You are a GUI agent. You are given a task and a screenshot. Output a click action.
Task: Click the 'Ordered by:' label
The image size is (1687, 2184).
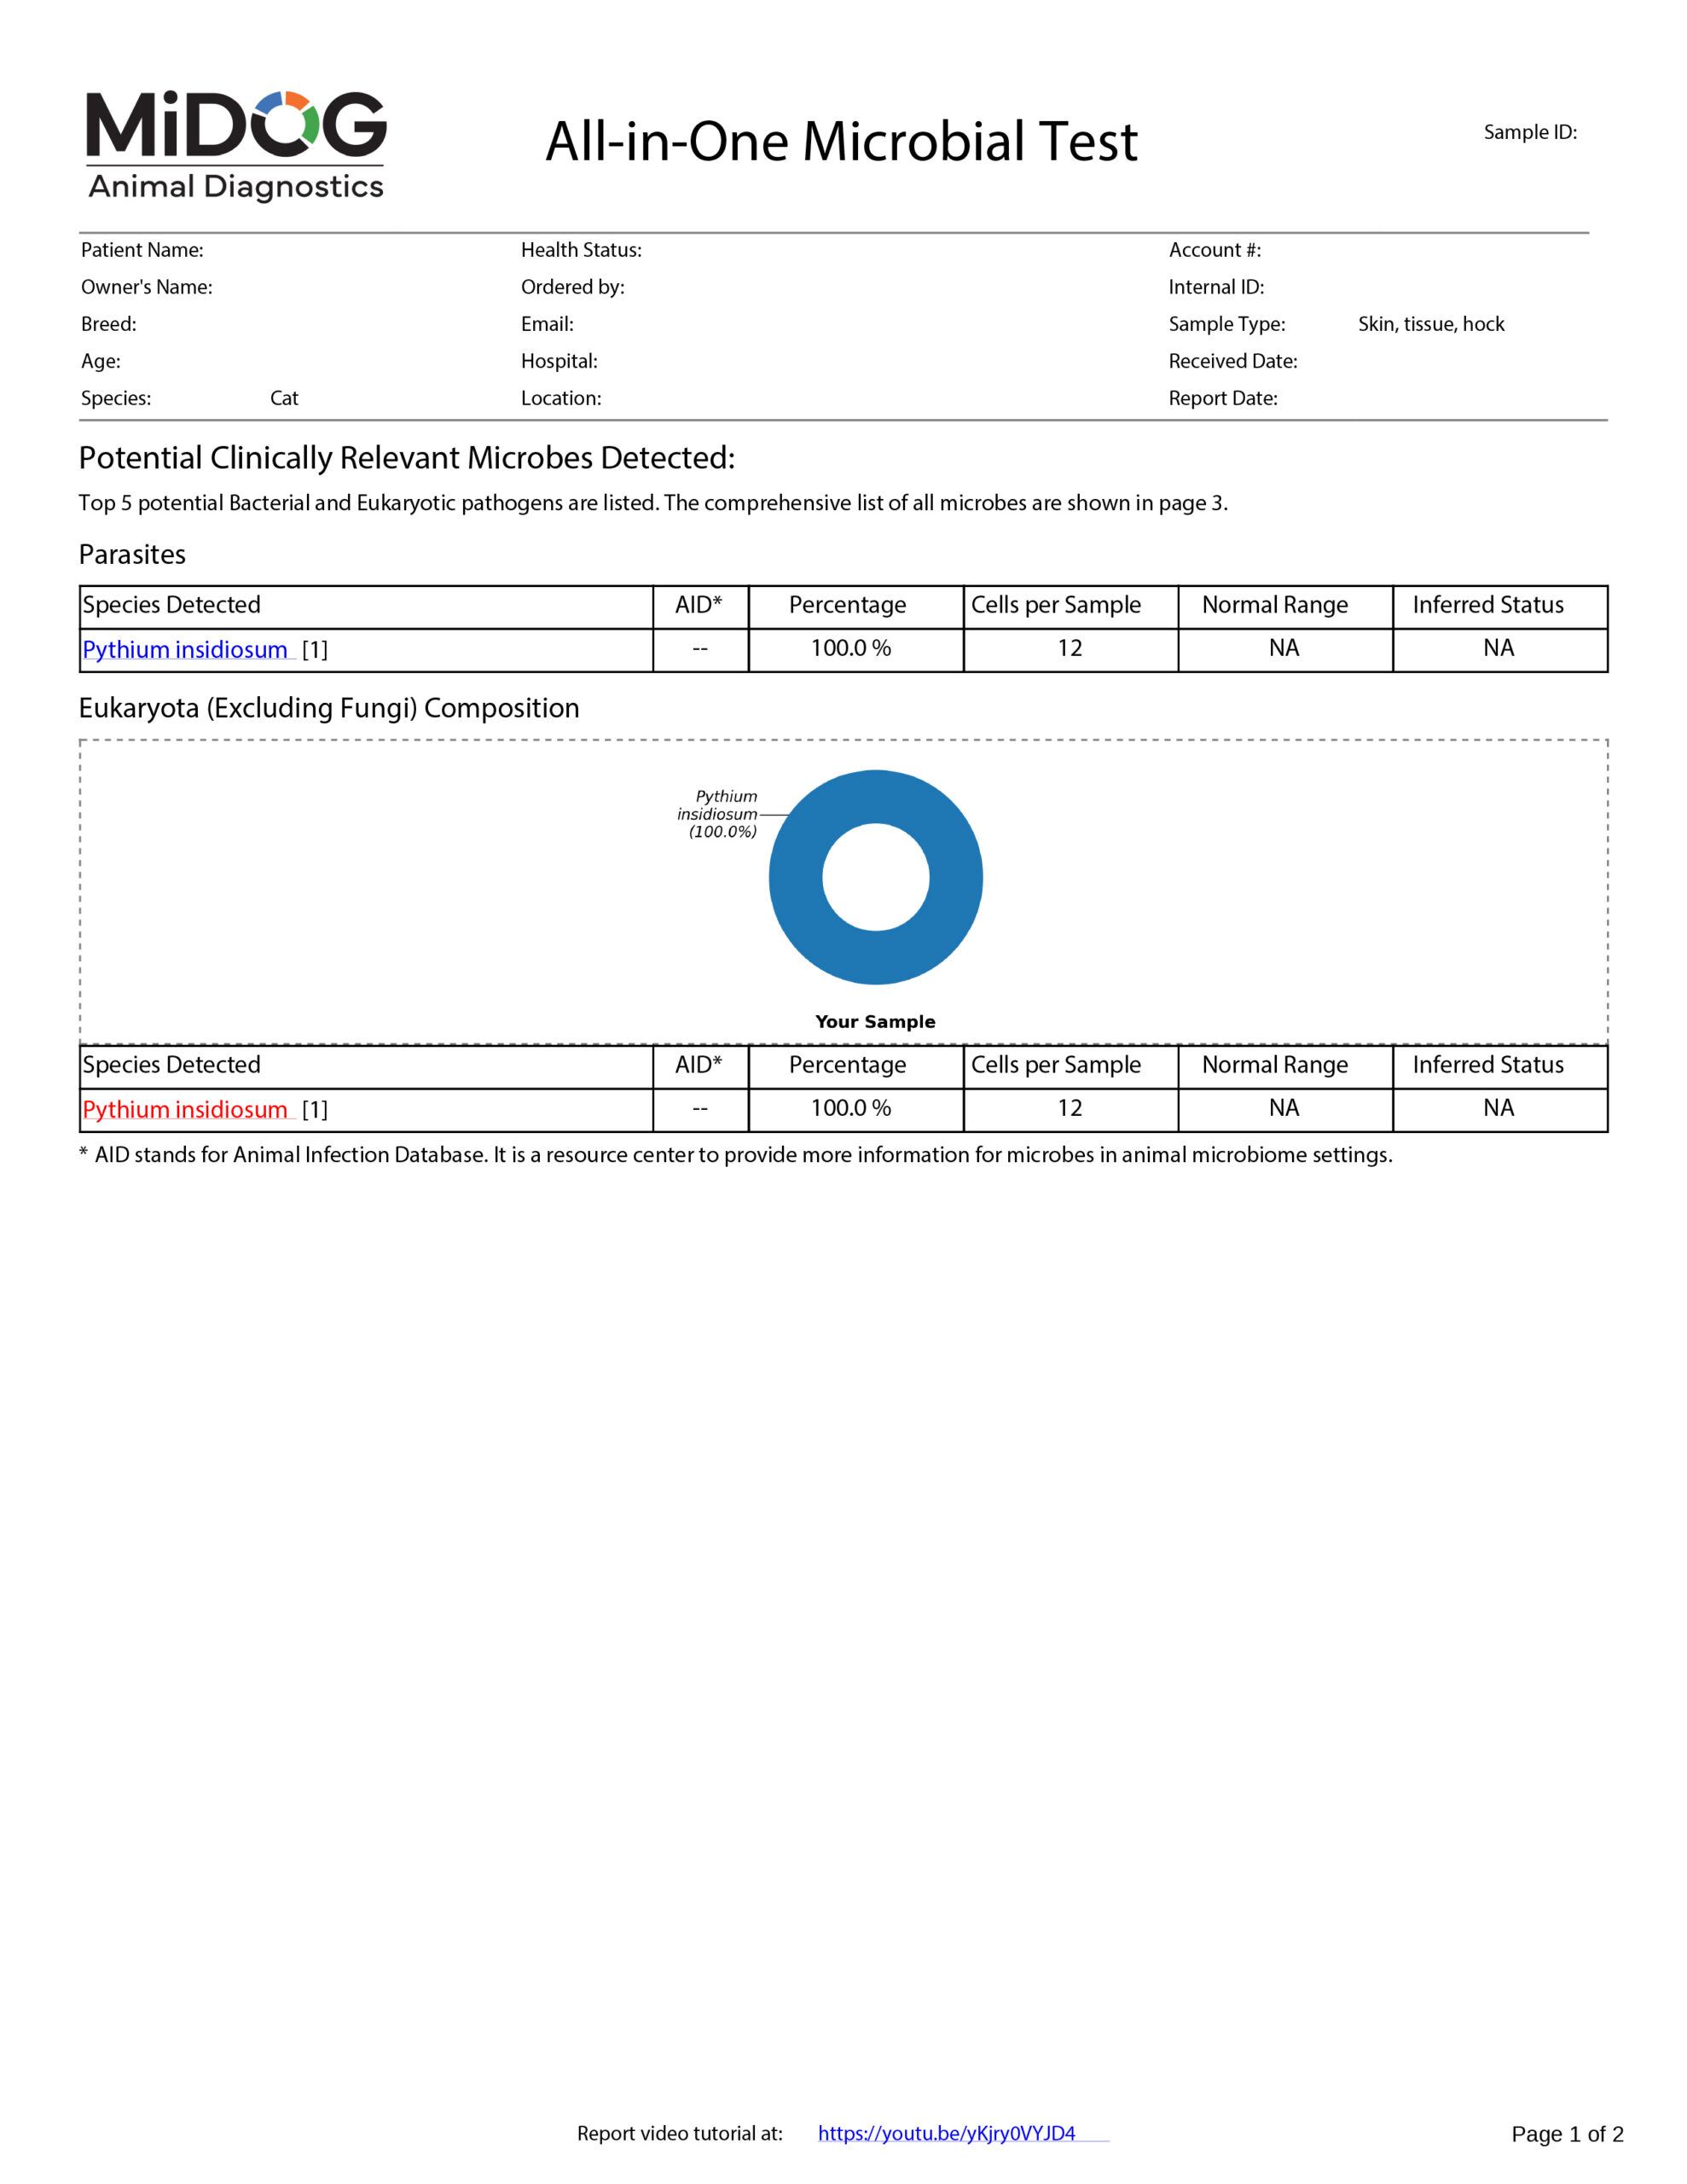click(x=573, y=287)
